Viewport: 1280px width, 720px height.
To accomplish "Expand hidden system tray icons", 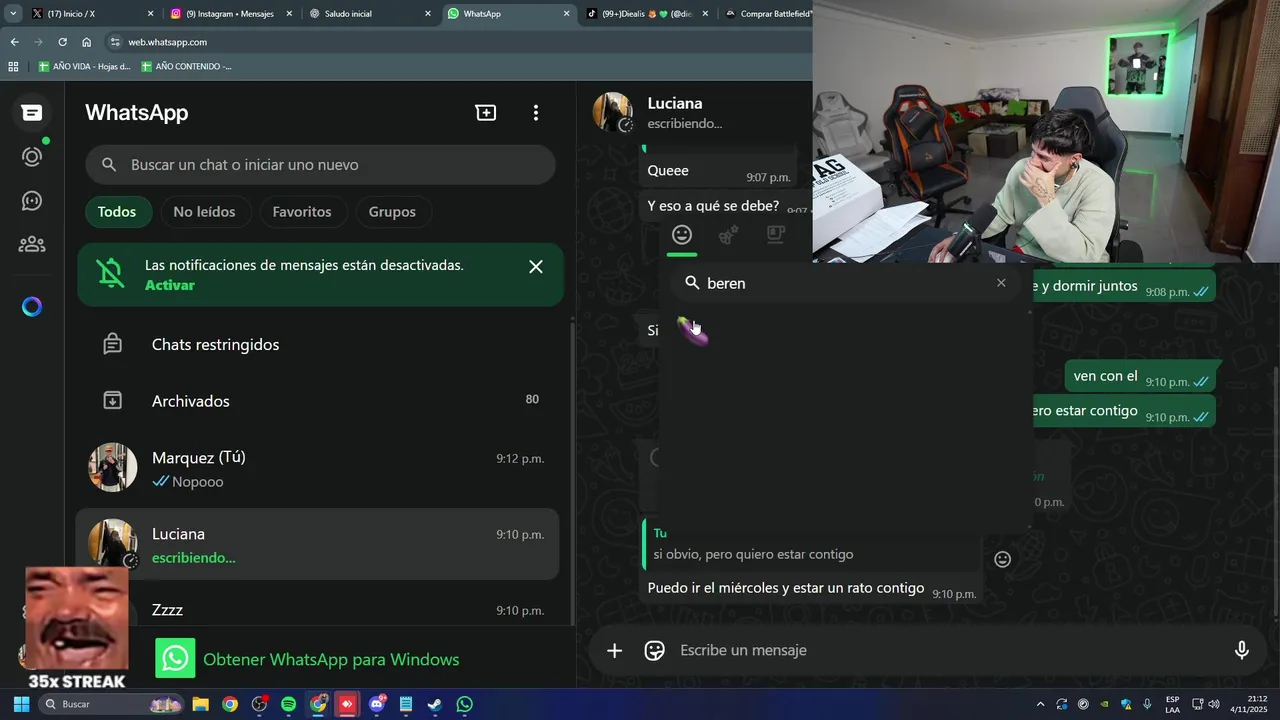I will click(1040, 704).
